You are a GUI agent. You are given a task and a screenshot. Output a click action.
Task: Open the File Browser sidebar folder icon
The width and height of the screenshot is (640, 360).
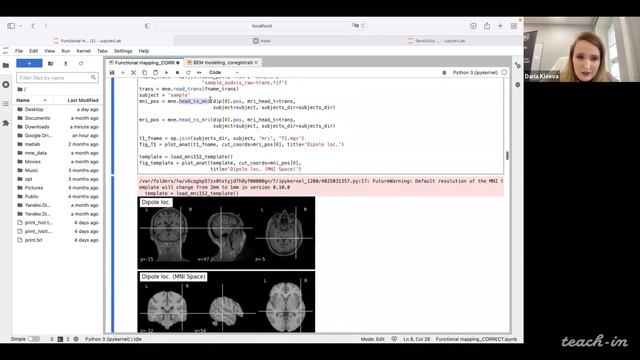pos(6,65)
